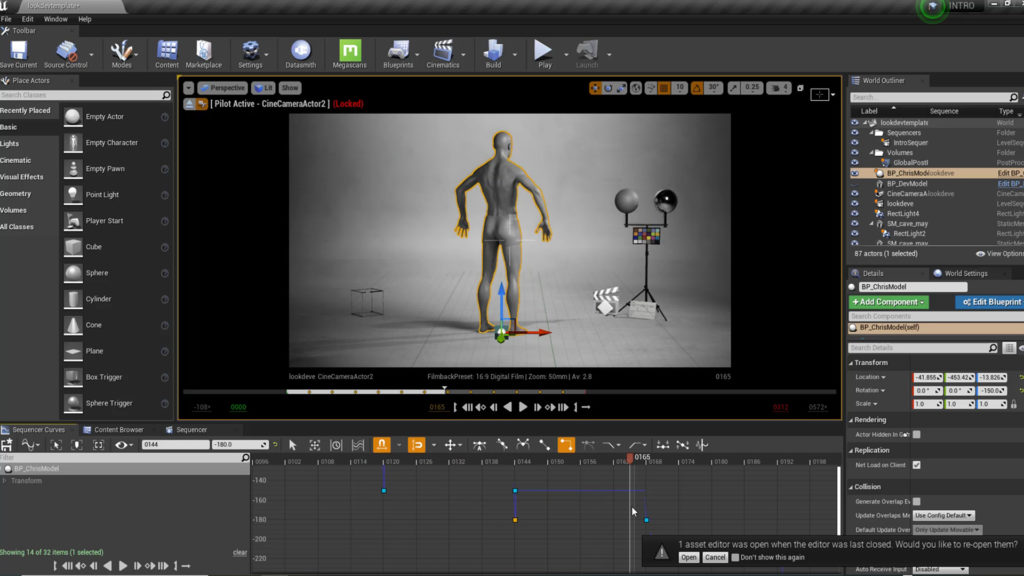Select the Modes icon in the toolbar
This screenshot has height=576, width=1024.
click(x=121, y=52)
